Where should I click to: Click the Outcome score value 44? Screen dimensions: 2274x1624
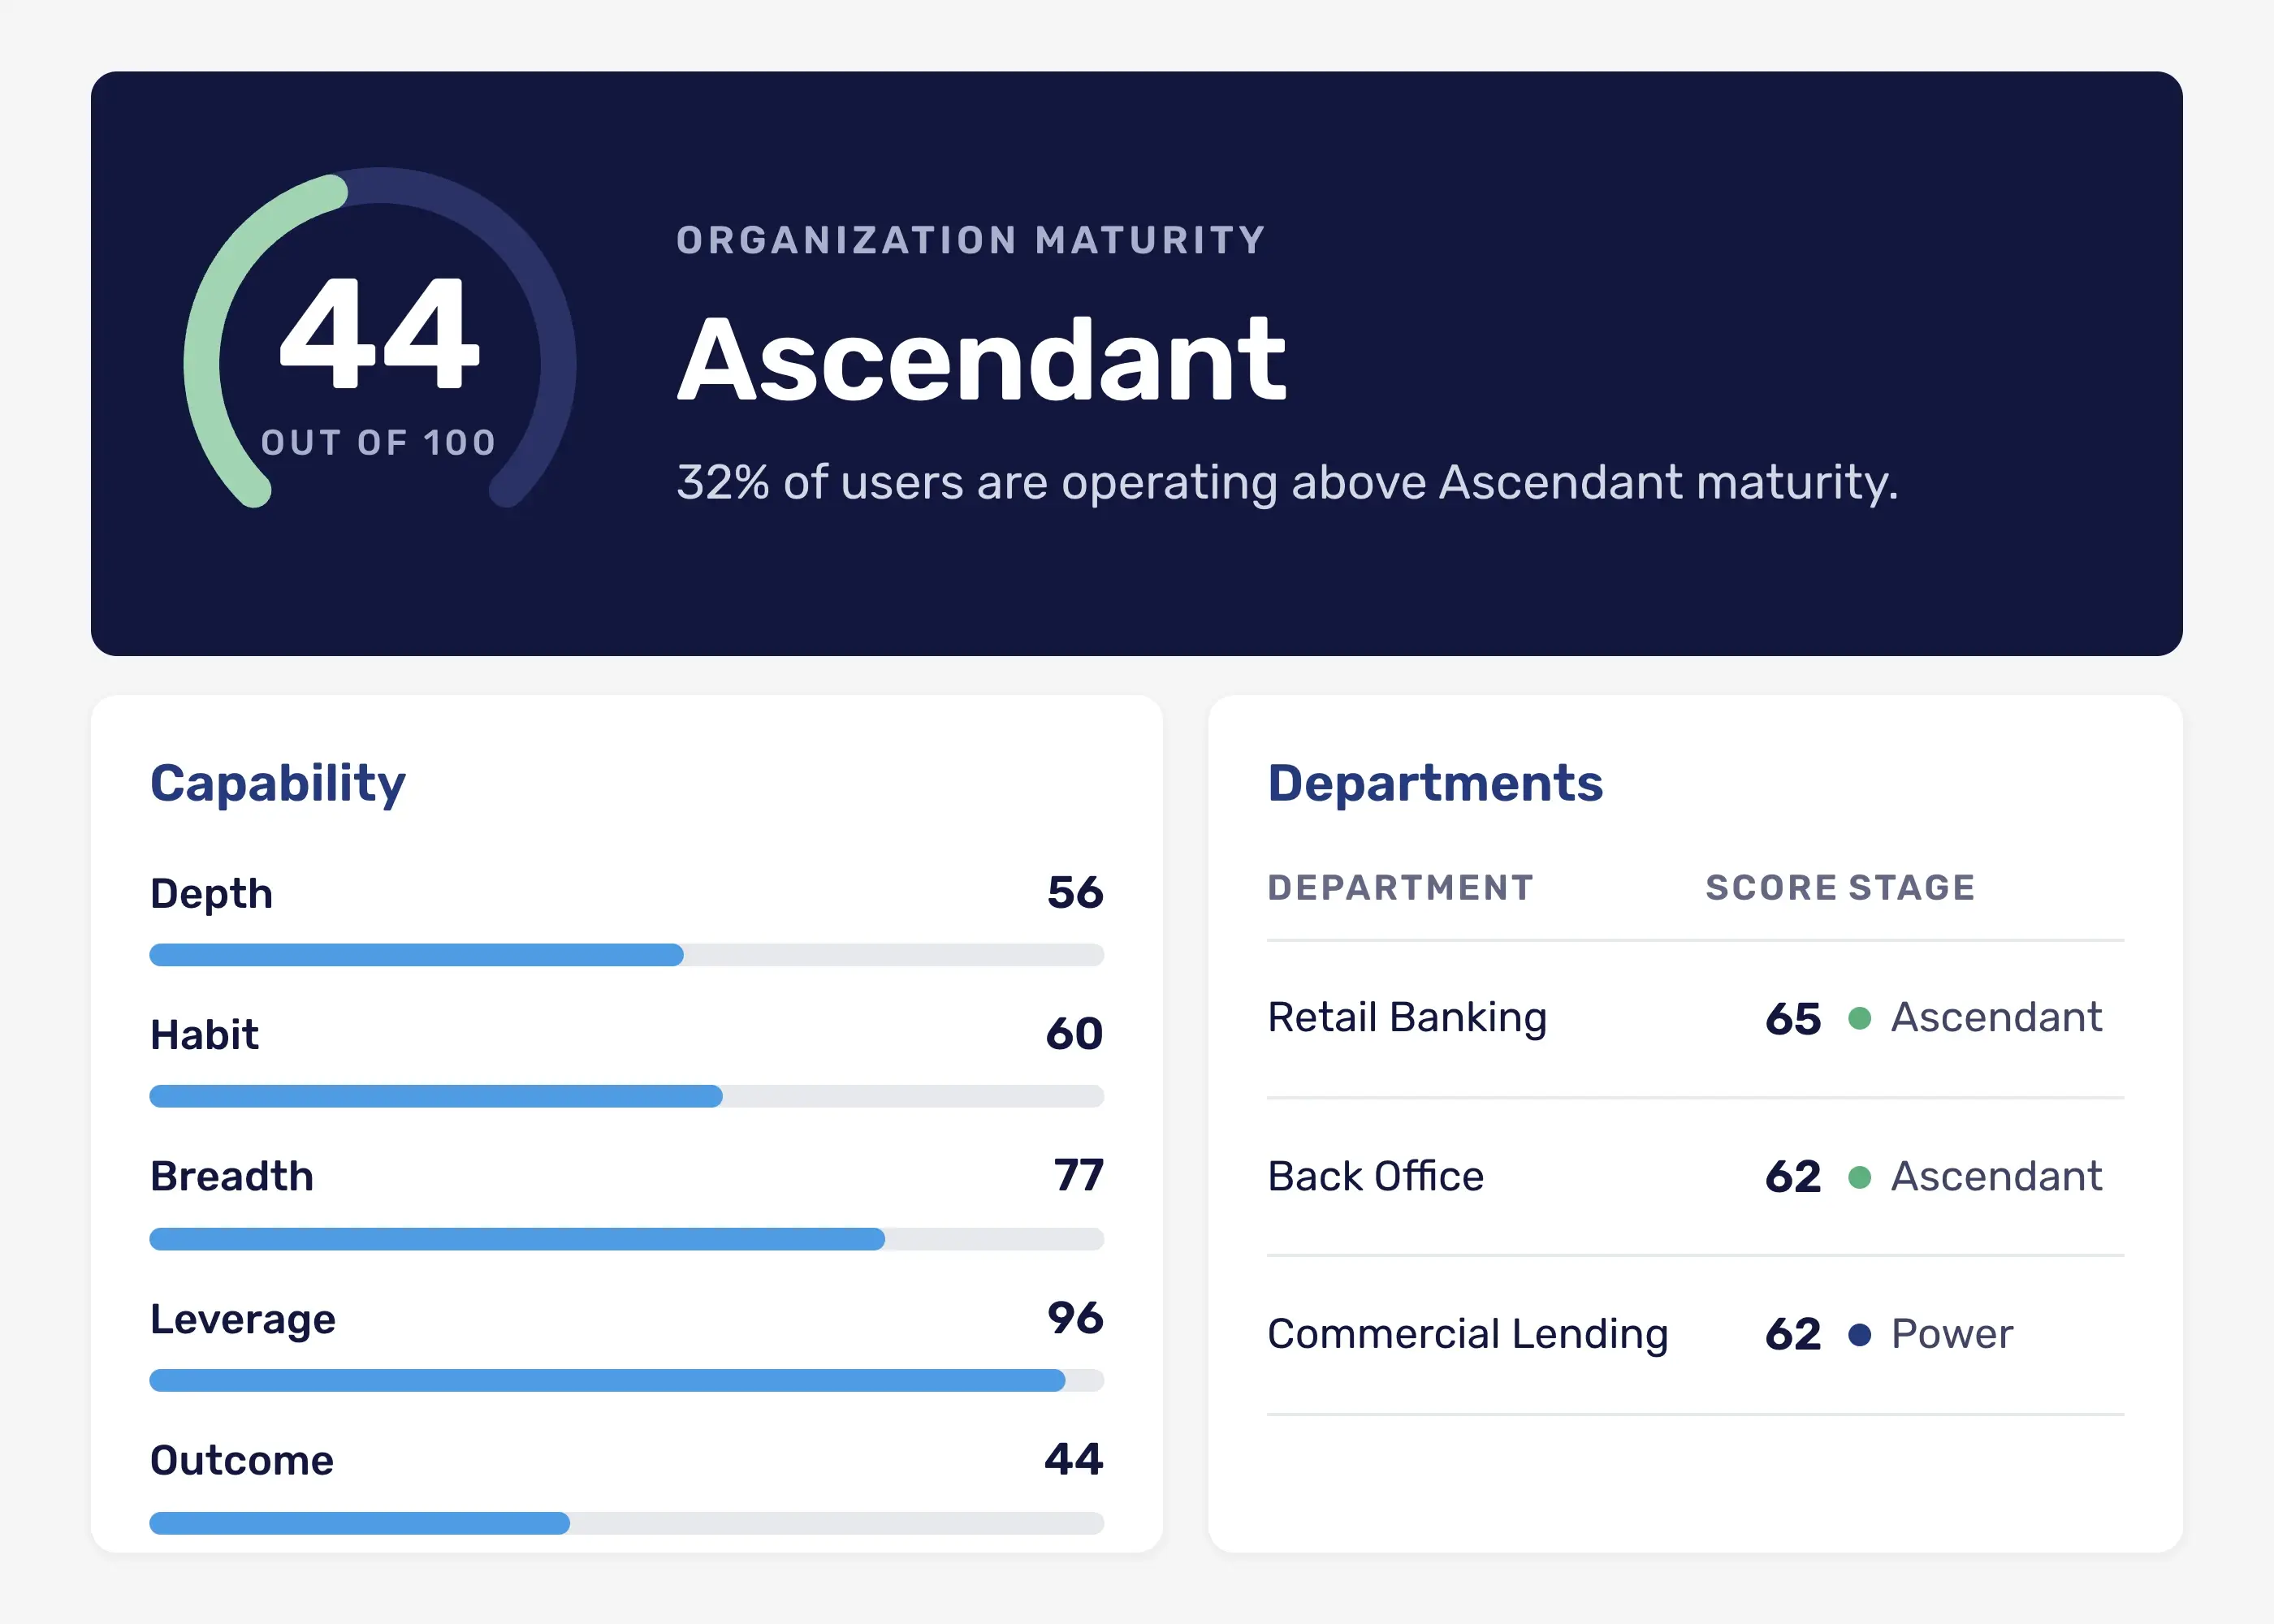[x=1074, y=1460]
